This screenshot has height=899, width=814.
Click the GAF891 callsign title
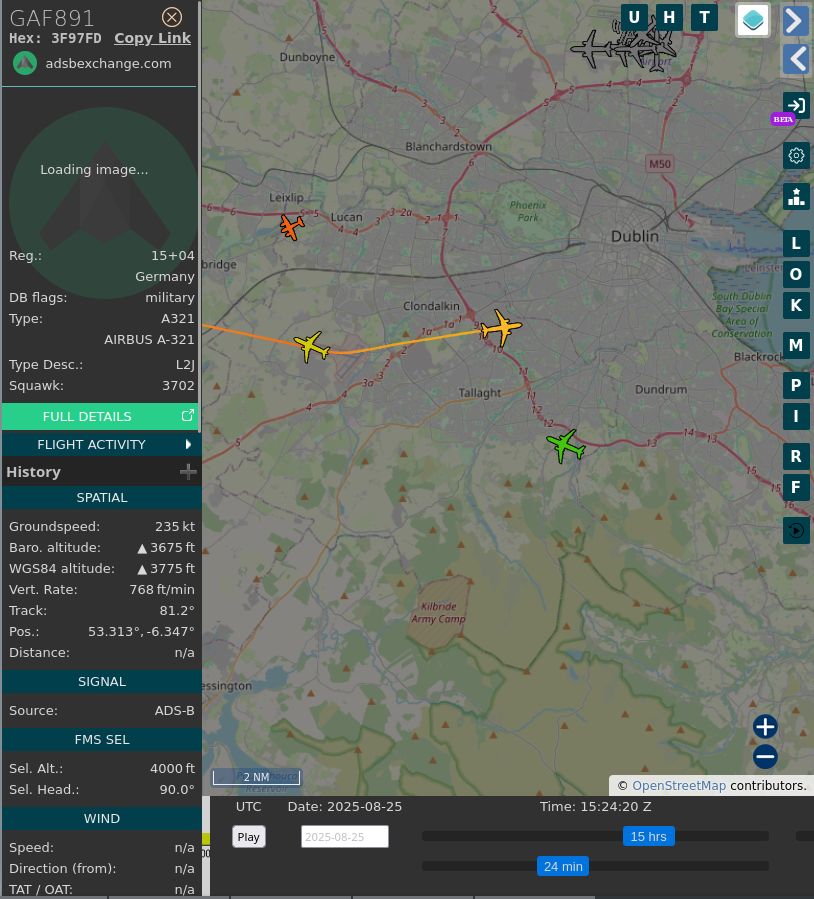[x=52, y=18]
